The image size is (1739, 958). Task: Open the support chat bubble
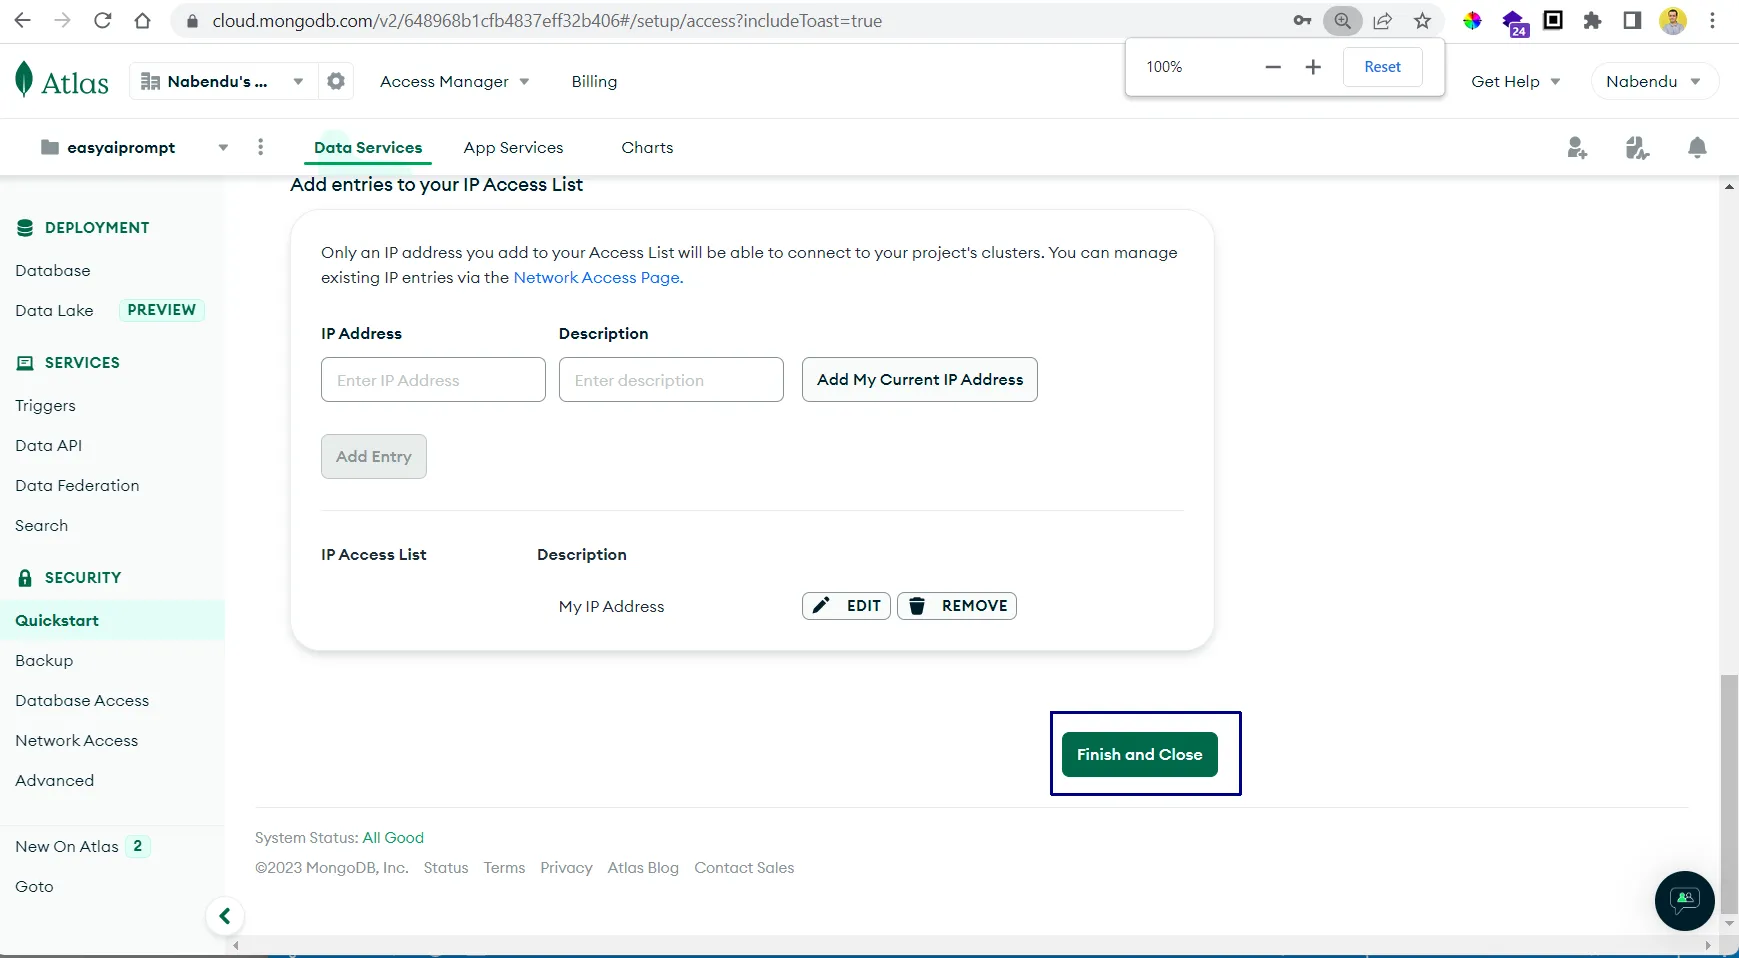[x=1685, y=901]
